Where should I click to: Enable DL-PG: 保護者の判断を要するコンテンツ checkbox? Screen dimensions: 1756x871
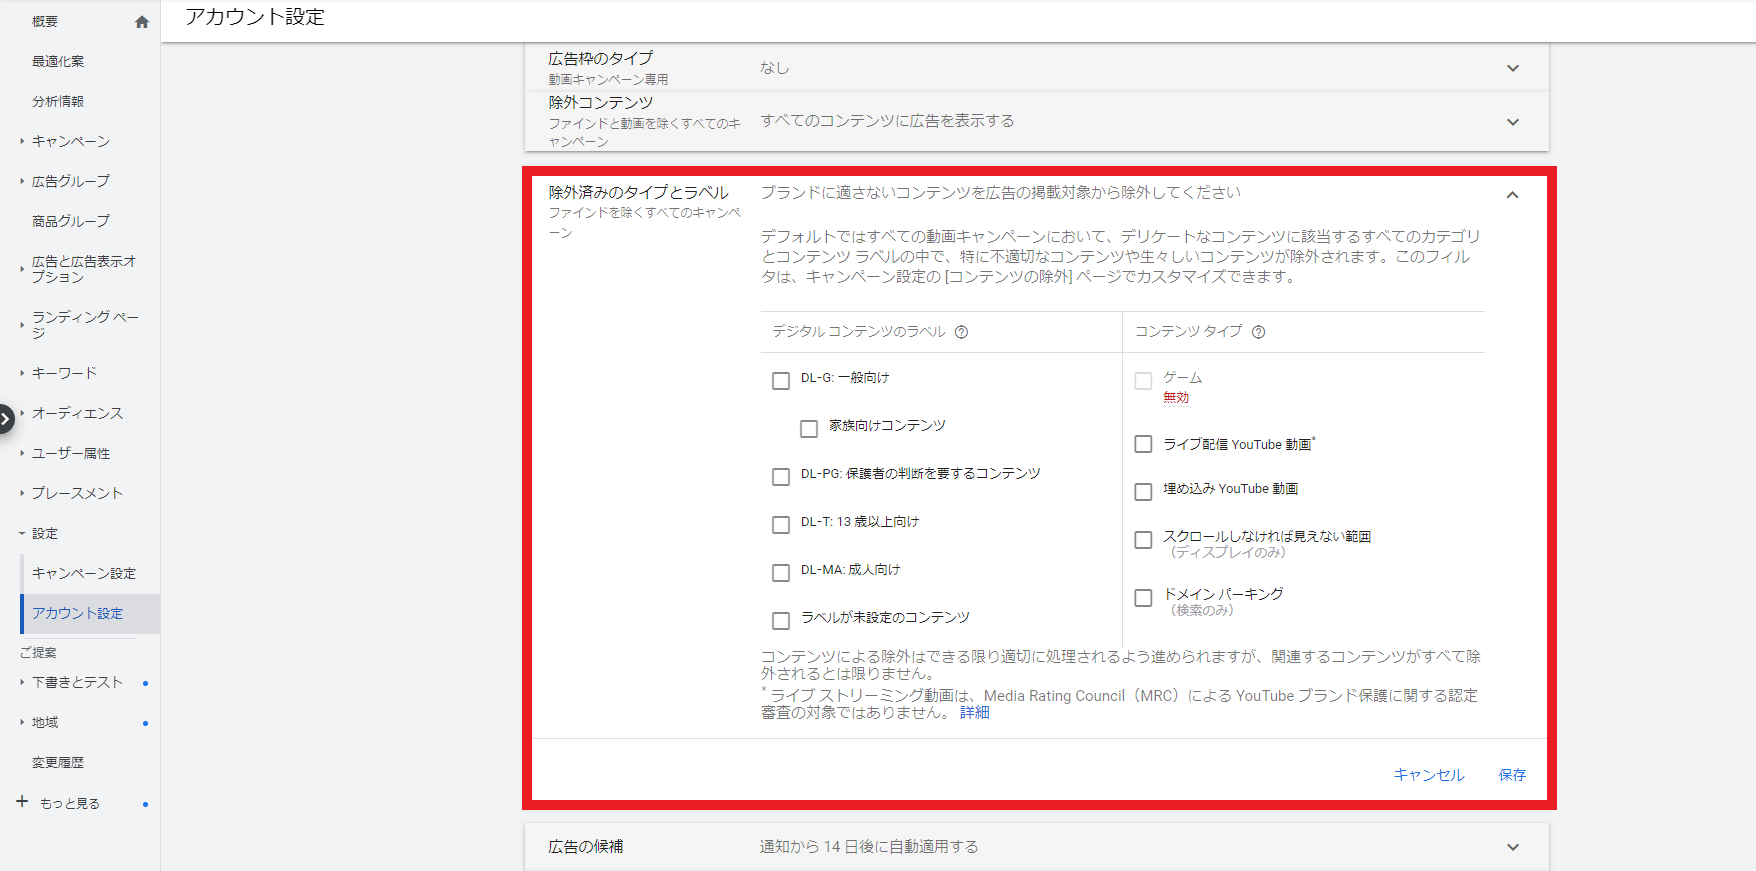click(781, 476)
